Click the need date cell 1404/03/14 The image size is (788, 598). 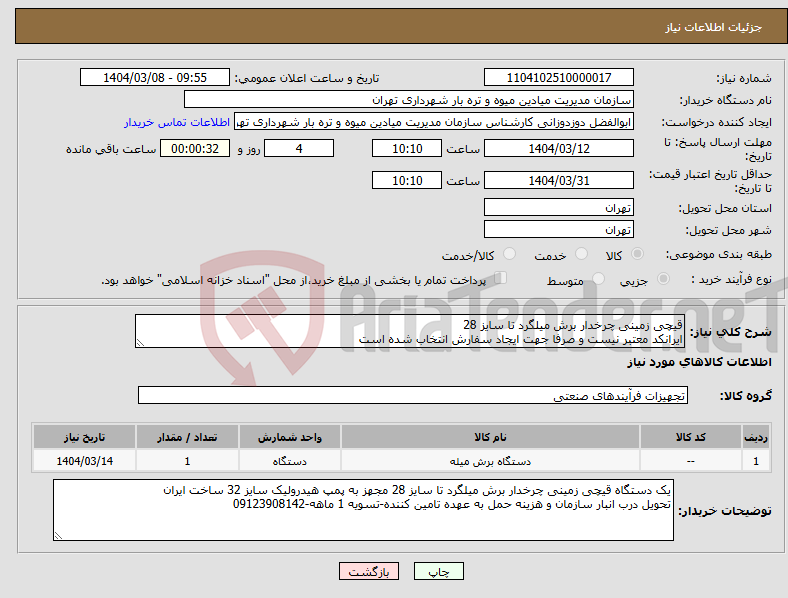coord(84,461)
